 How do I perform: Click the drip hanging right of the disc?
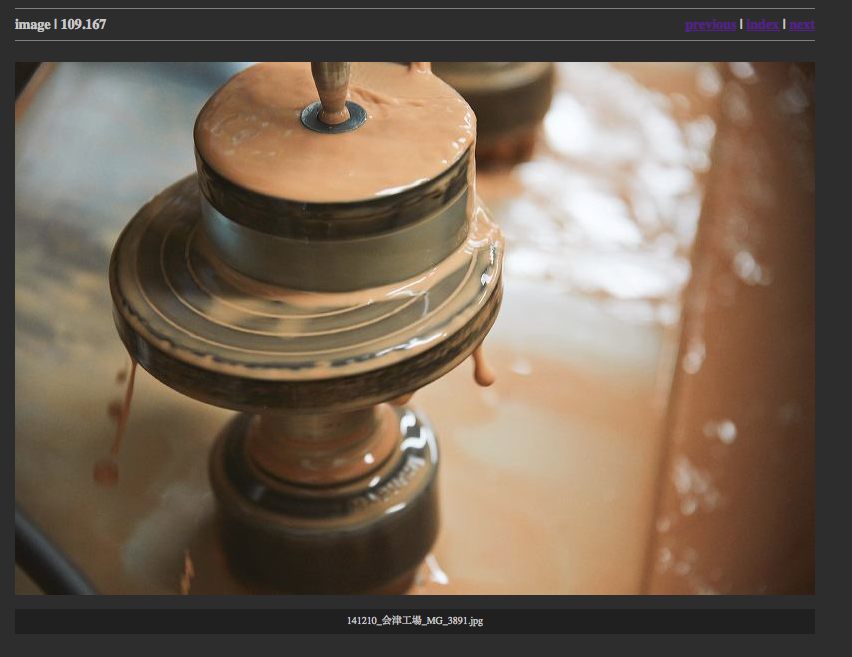(x=483, y=368)
